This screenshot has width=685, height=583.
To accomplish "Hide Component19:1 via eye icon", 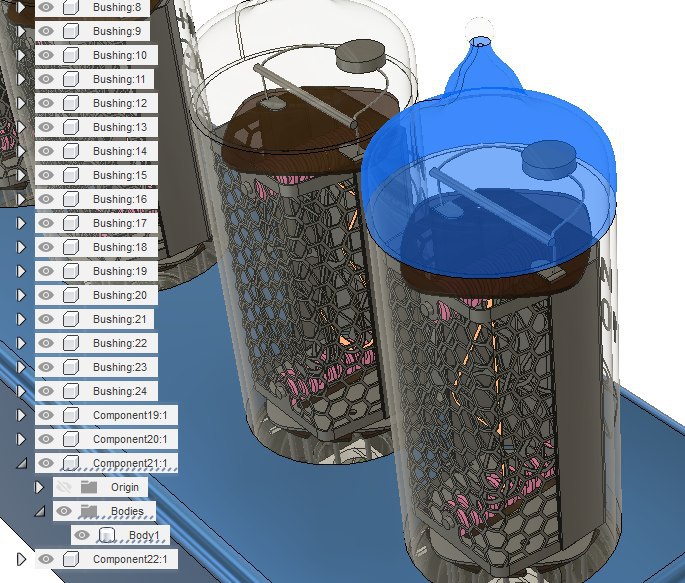I will tap(46, 415).
